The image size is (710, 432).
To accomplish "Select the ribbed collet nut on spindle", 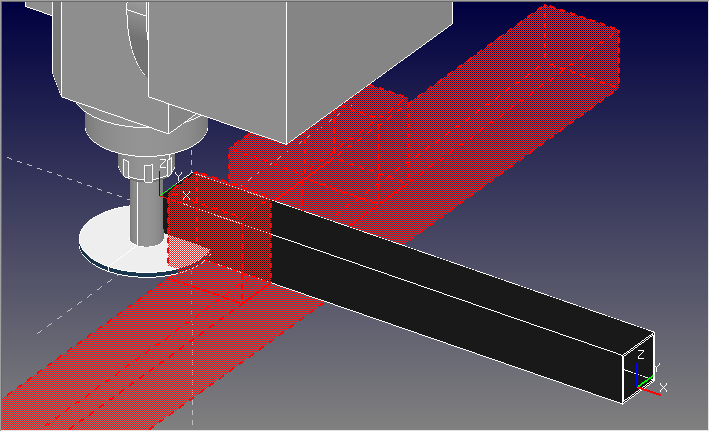I will pyautogui.click(x=140, y=169).
